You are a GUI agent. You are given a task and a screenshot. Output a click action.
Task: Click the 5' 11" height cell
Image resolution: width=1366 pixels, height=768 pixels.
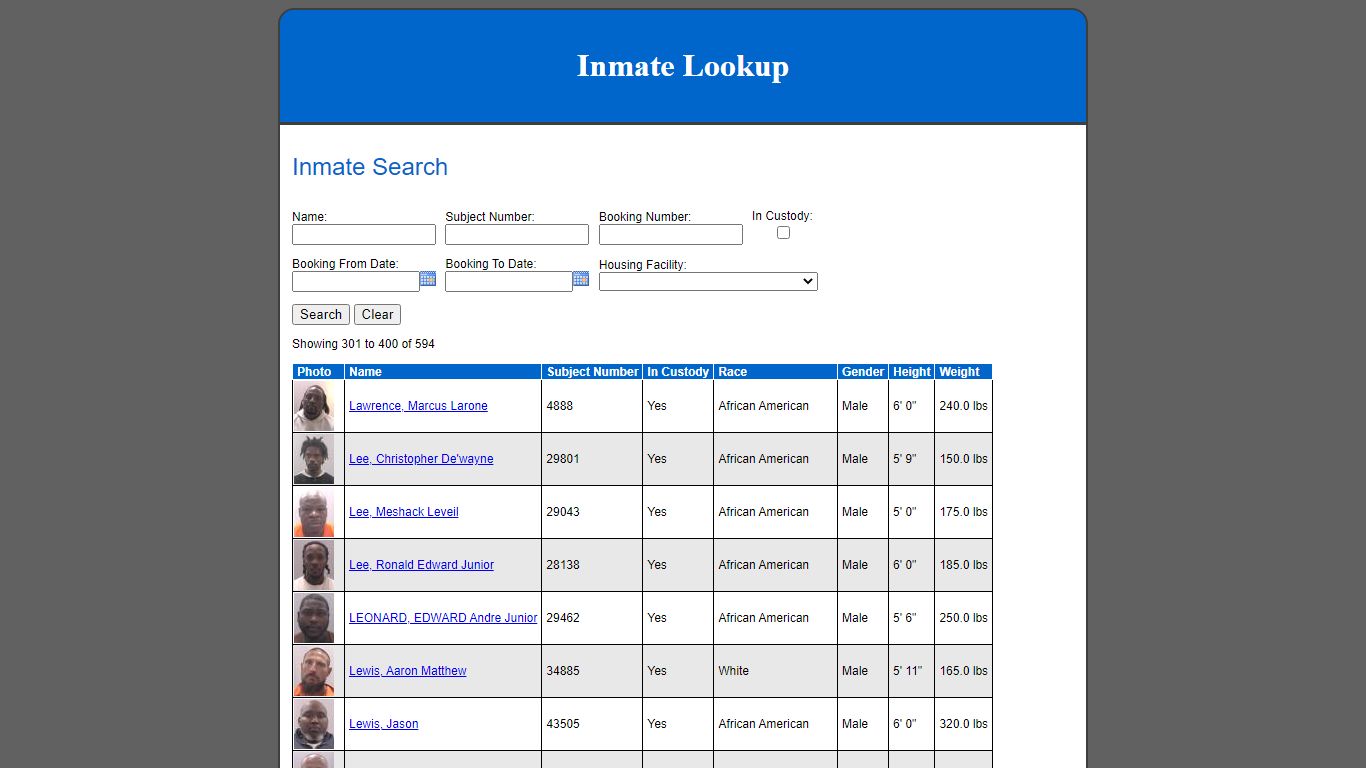[x=912, y=671]
